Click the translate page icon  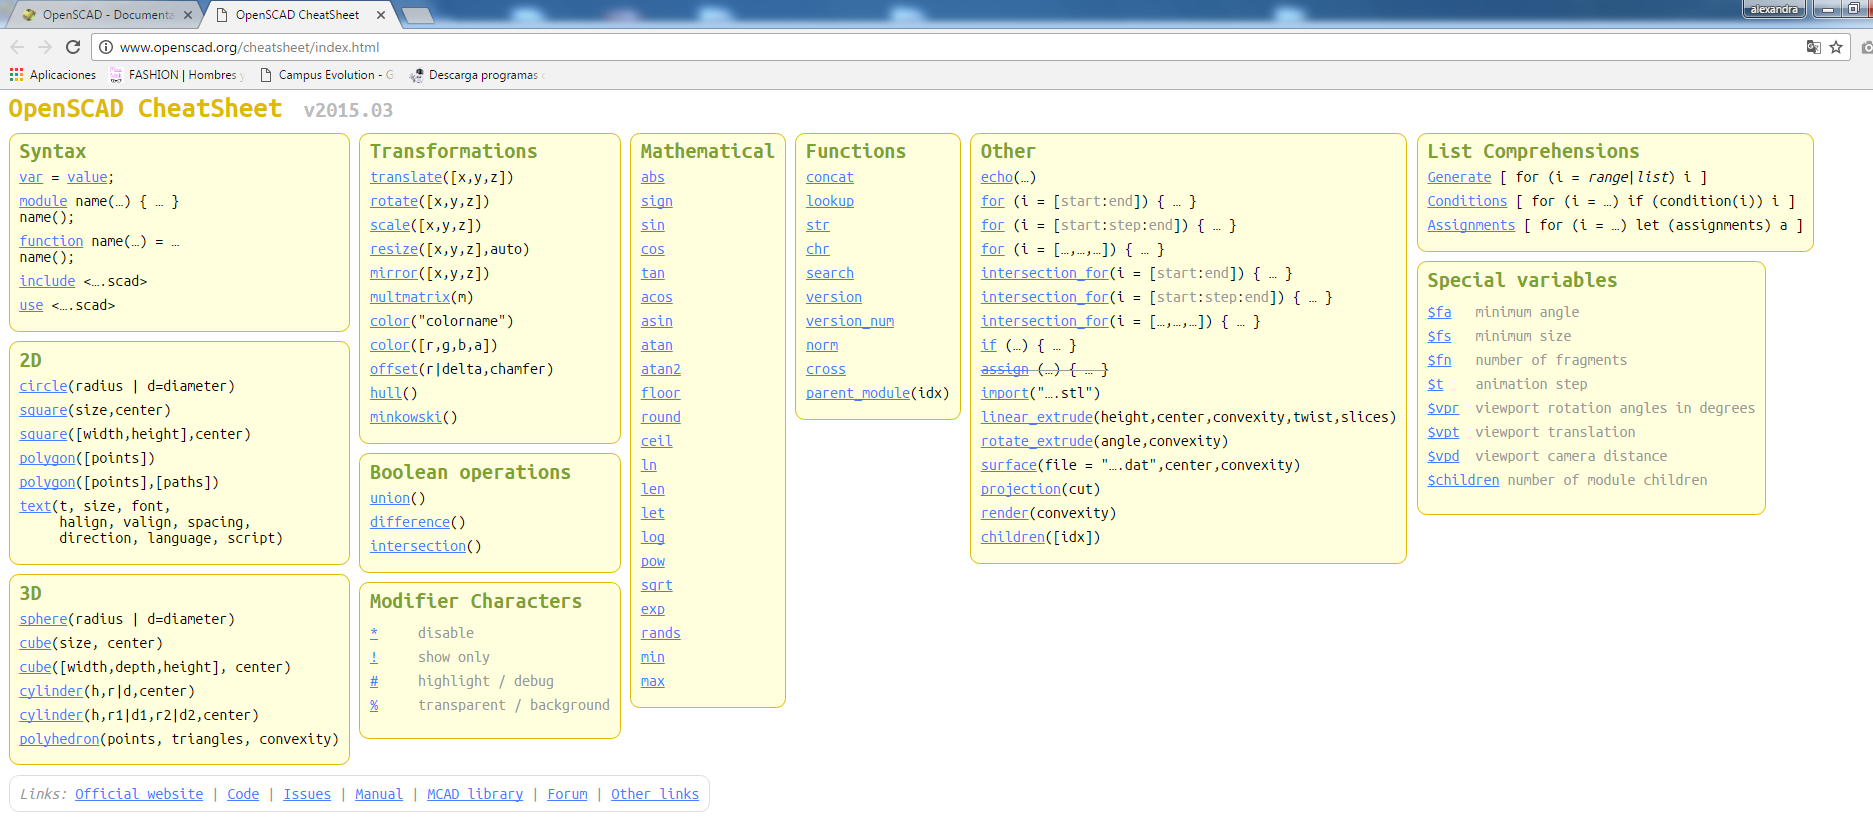[x=1813, y=47]
